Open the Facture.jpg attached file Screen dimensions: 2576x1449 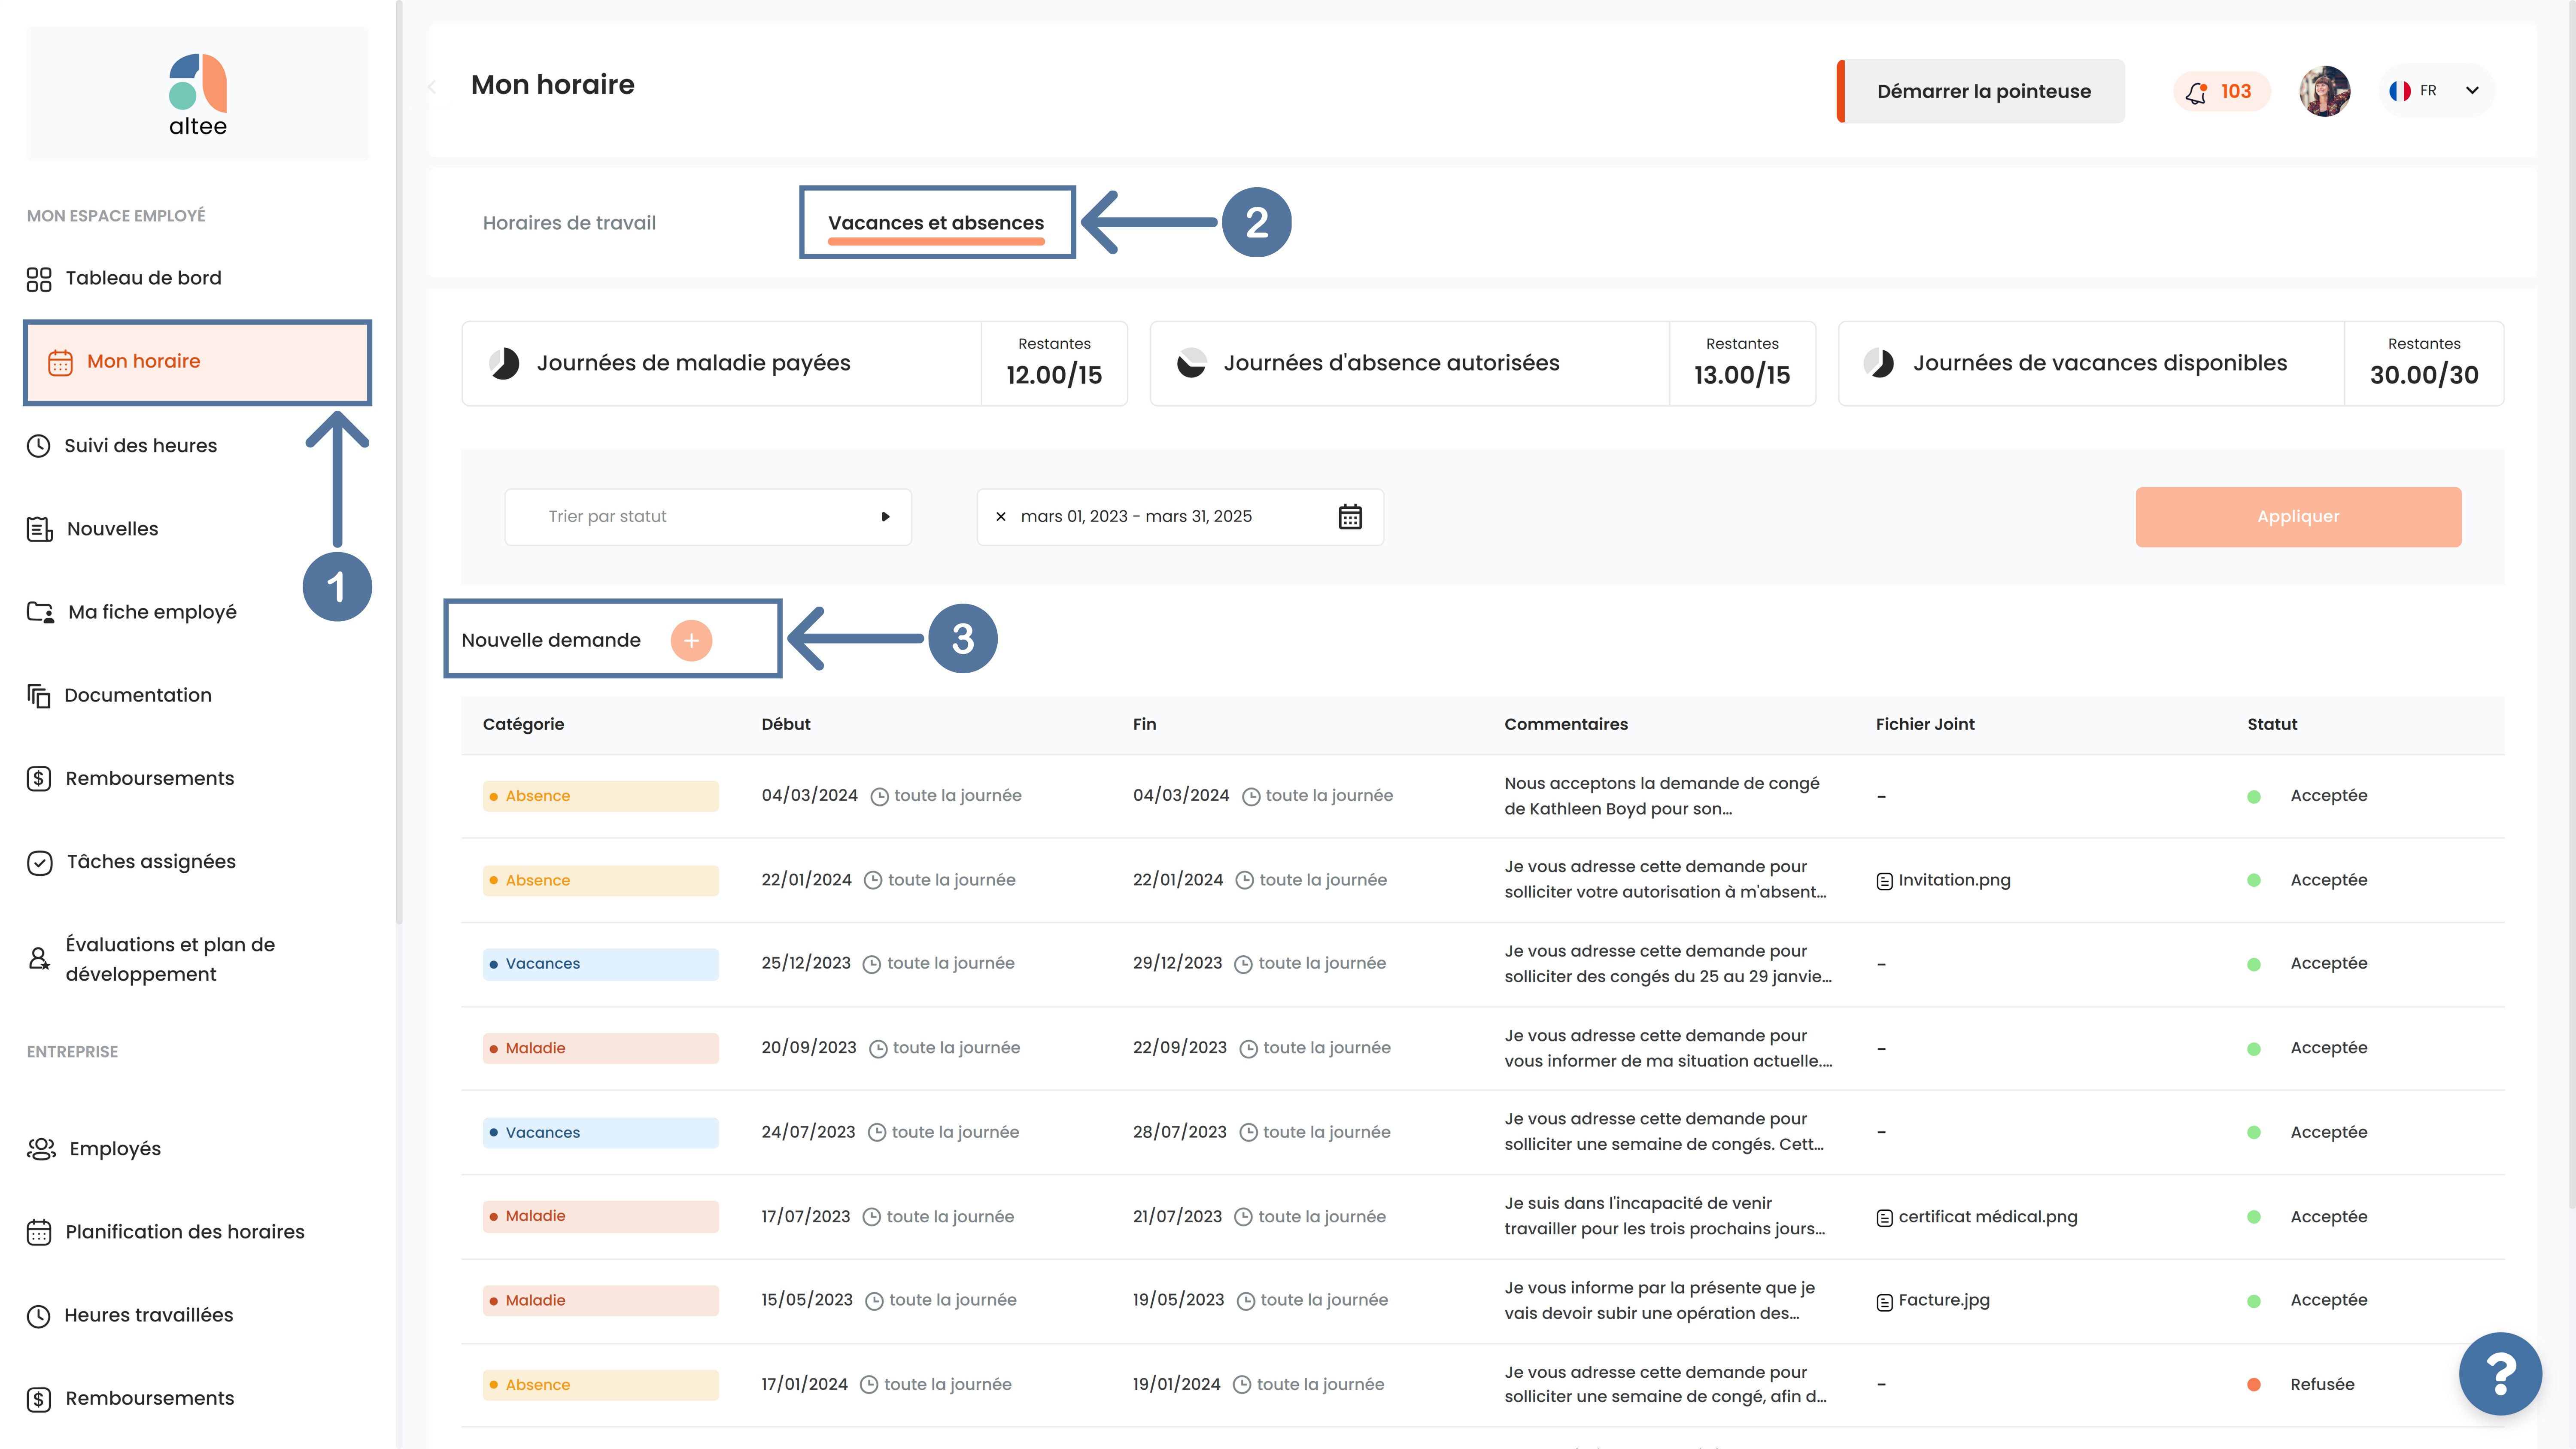[1933, 1300]
